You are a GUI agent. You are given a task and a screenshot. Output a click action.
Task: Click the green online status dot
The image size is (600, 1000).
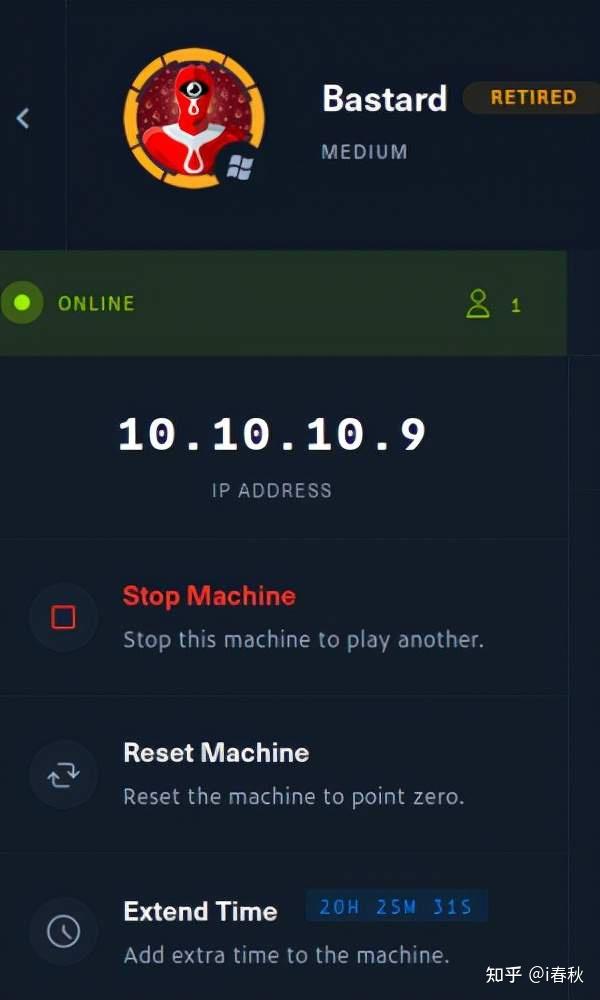click(x=22, y=303)
